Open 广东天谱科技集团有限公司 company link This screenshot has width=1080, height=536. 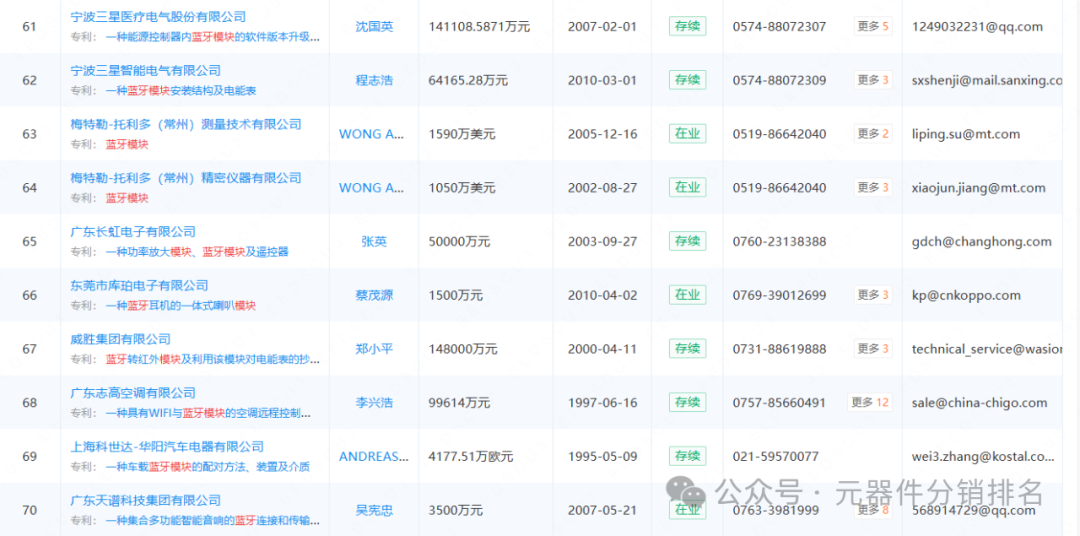[x=146, y=501]
